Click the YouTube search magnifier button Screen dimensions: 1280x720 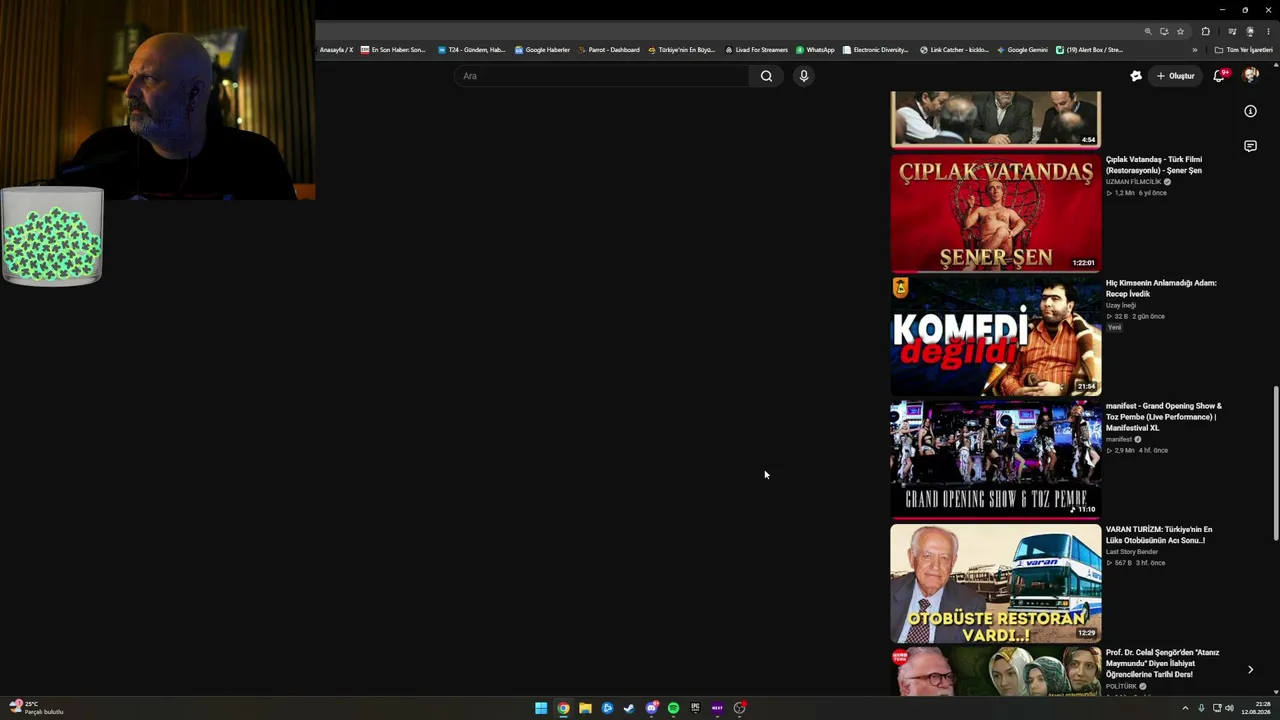pos(766,76)
